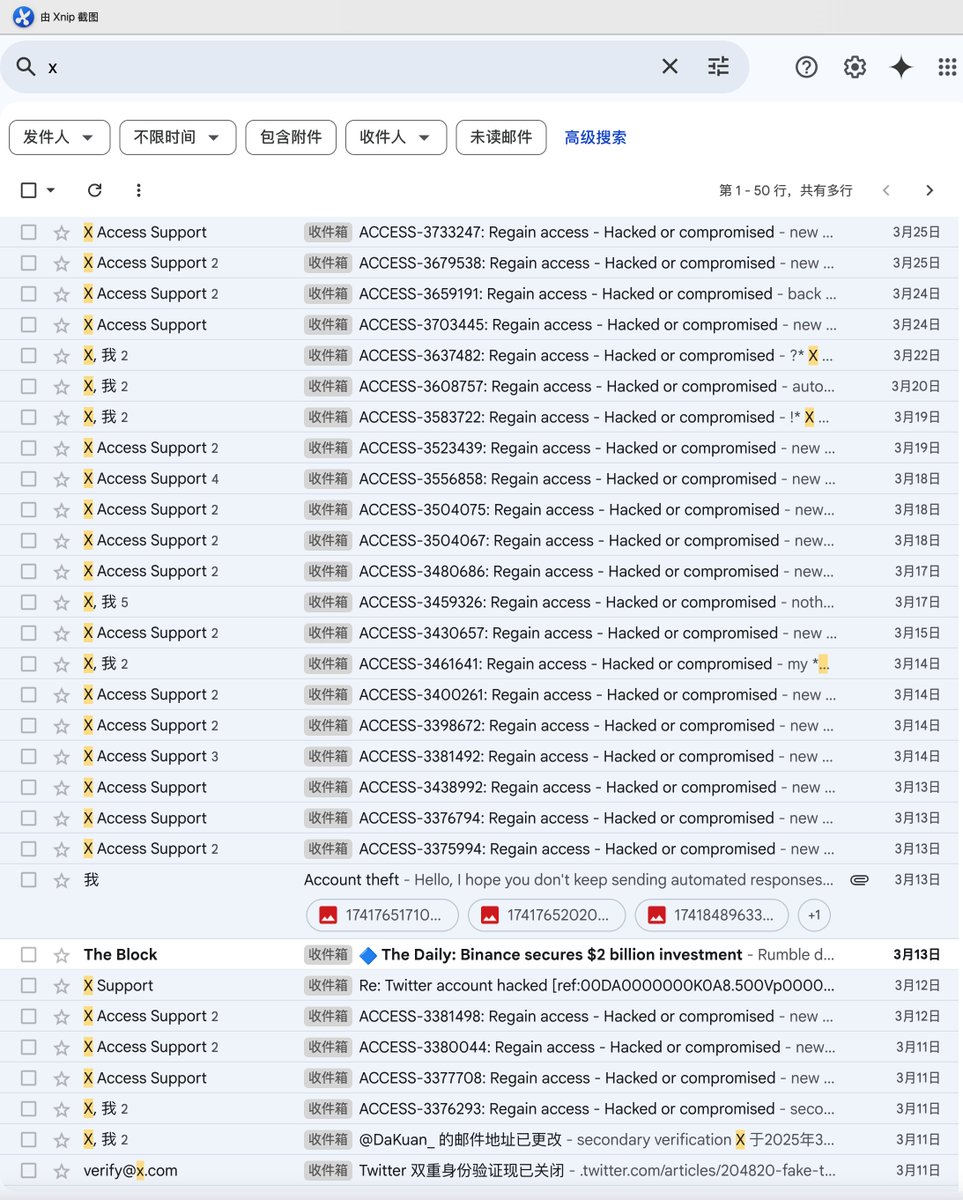Go to previous page of results arrow
Screen dimensions: 963x1200
pos(885,190)
